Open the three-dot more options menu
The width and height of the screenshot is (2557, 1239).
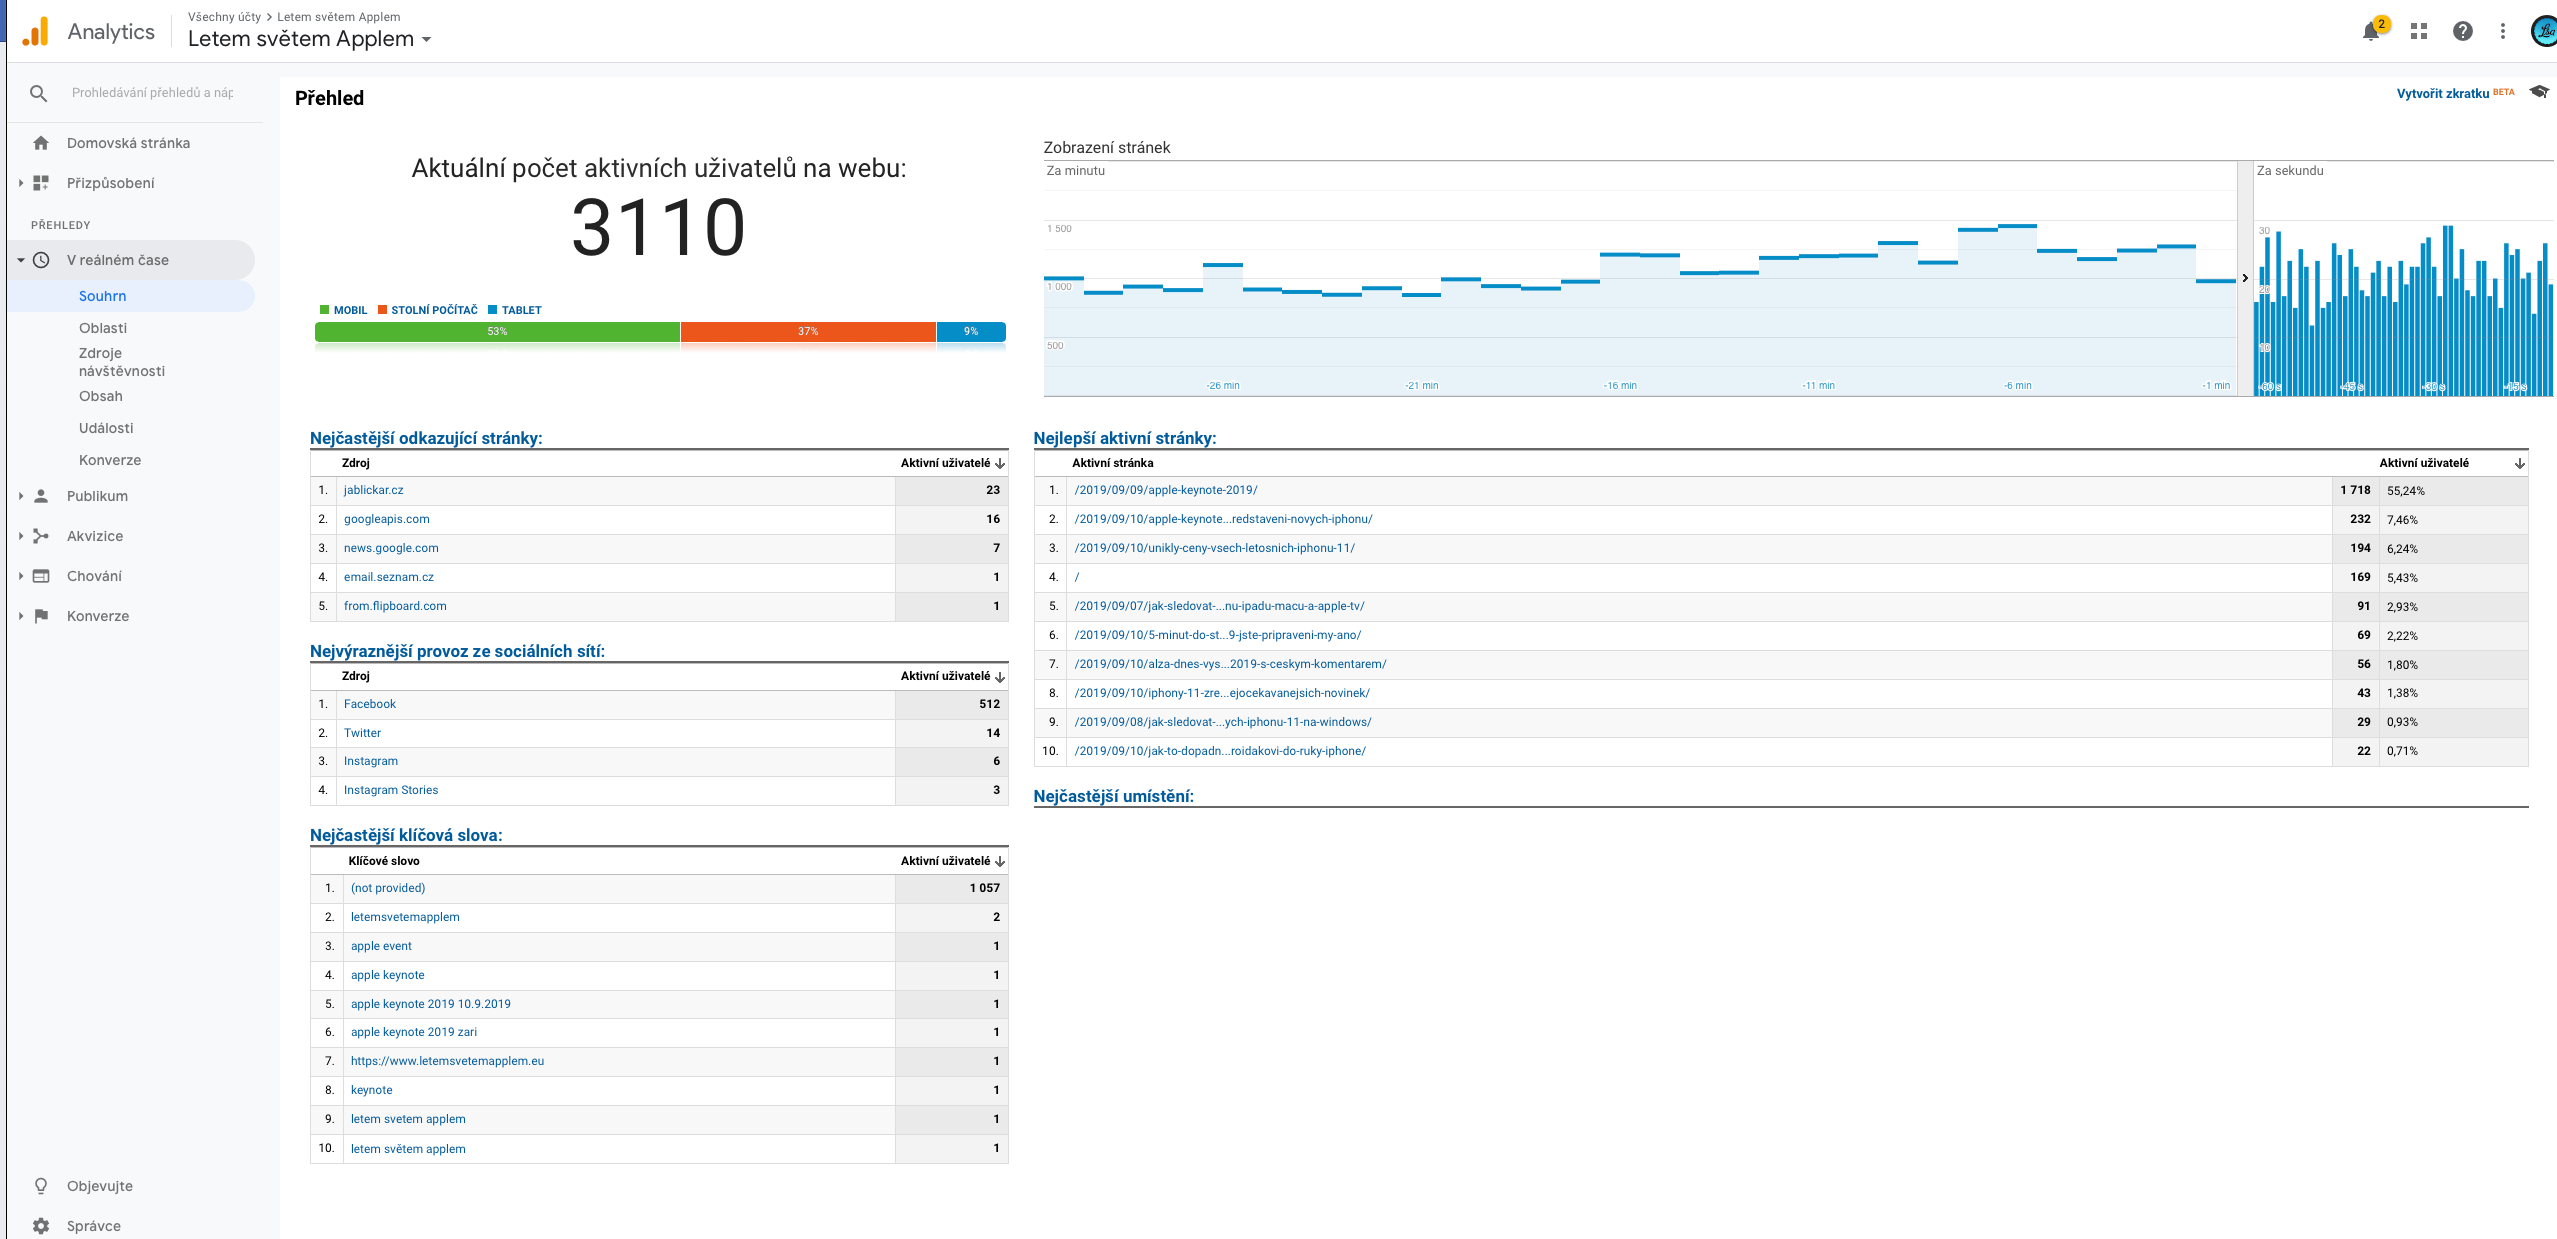2503,31
